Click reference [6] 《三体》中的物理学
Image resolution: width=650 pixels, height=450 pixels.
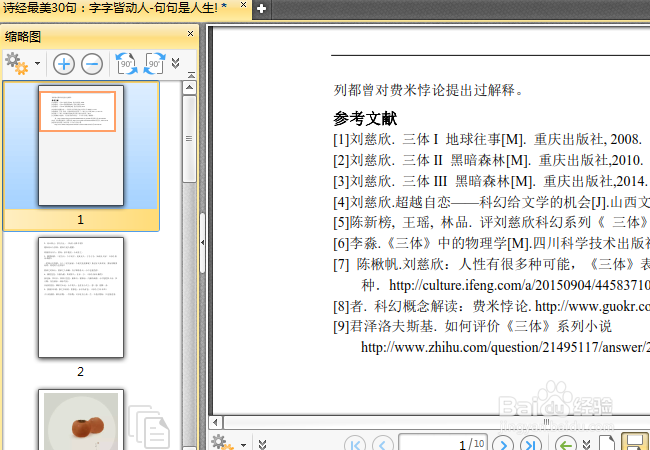point(491,243)
